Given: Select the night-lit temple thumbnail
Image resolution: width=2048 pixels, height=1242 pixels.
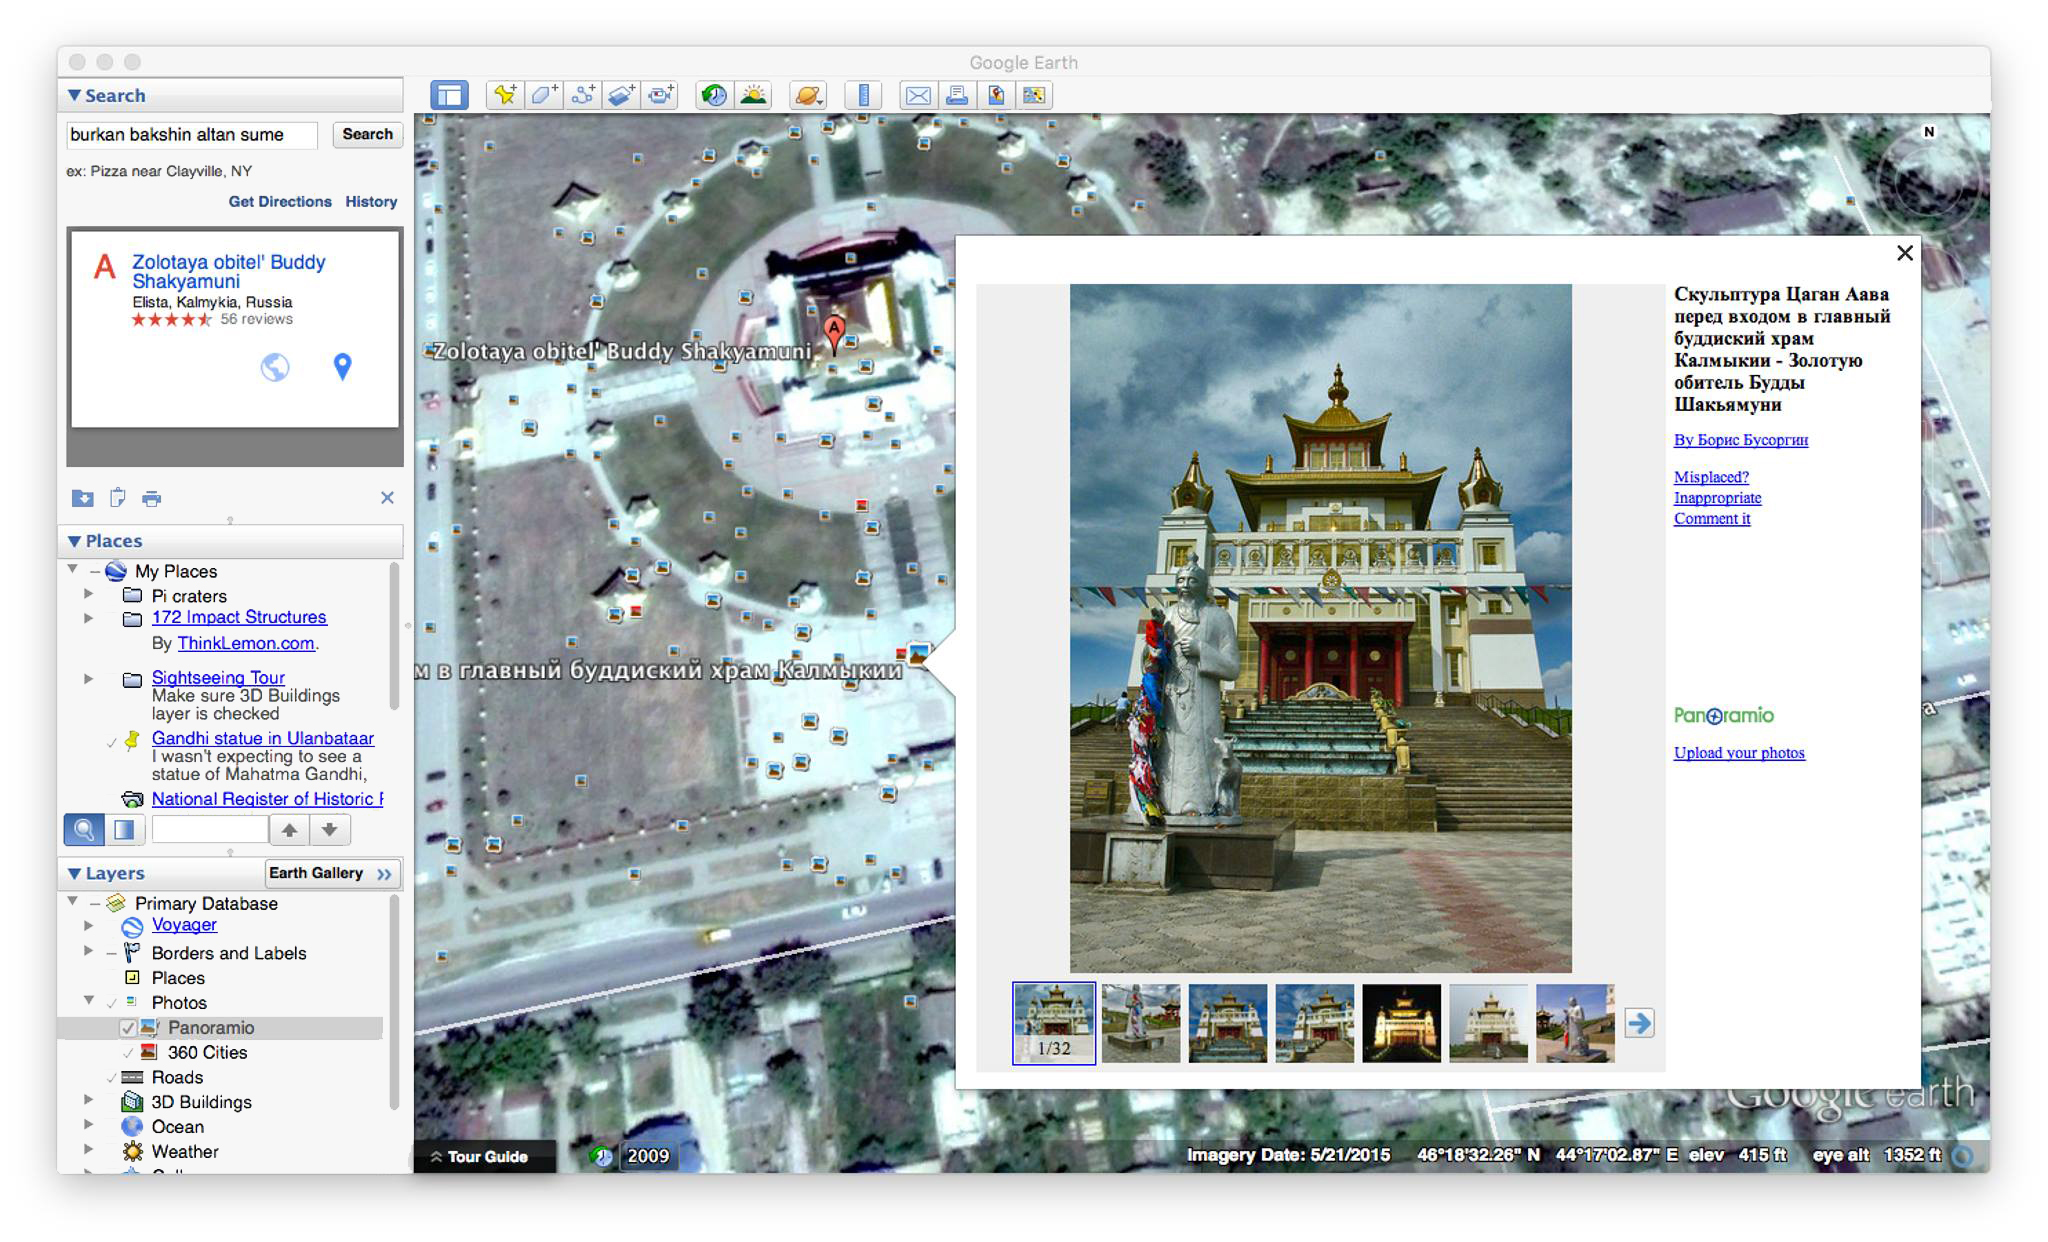Looking at the screenshot, I should 1401,1023.
